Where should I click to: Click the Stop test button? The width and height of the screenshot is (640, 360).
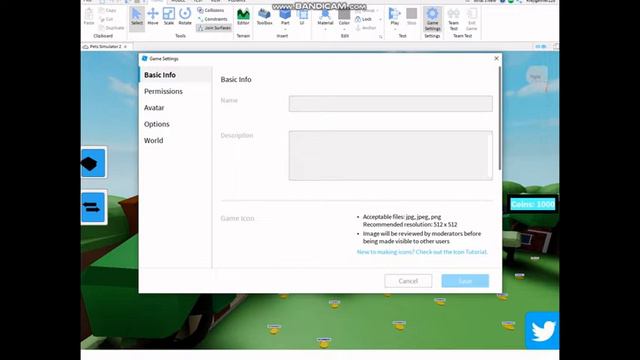[x=411, y=16]
